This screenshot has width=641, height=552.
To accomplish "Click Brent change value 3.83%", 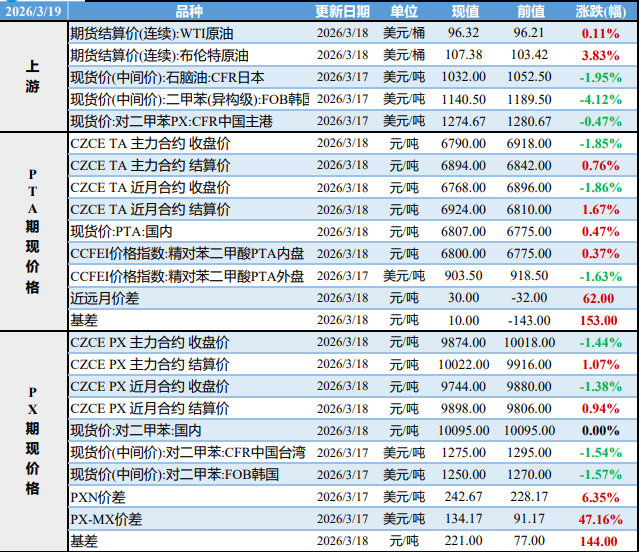I will (x=601, y=55).
